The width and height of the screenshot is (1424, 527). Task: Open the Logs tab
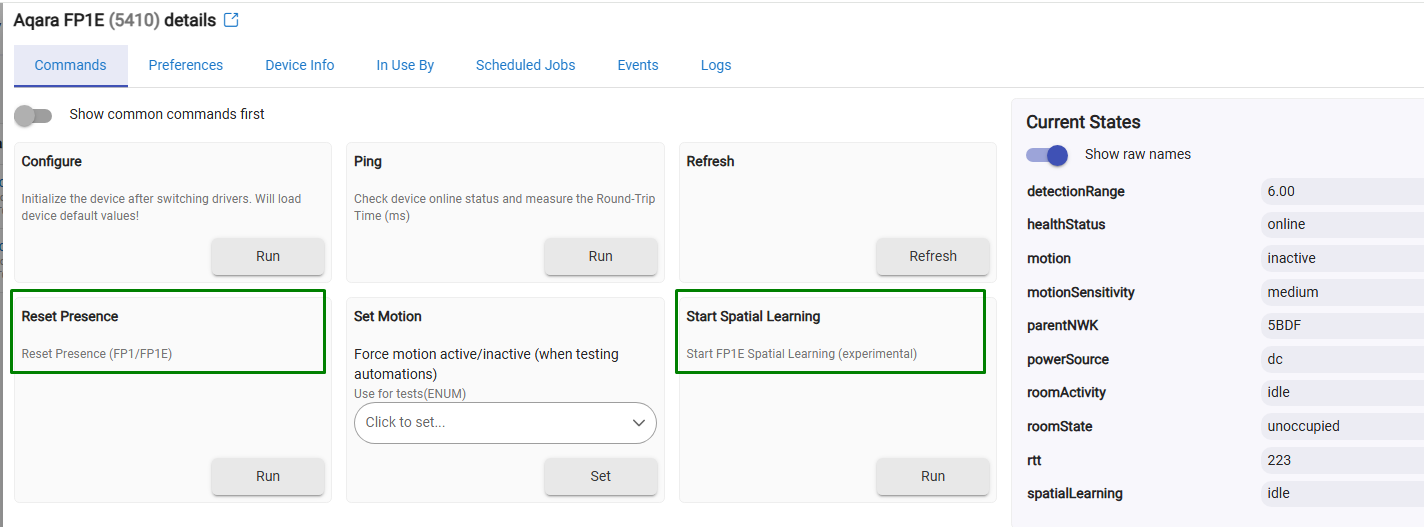(716, 66)
